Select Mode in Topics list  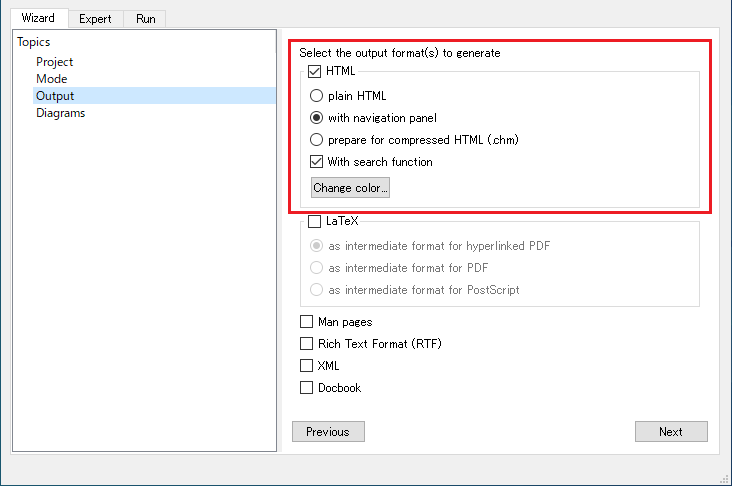(52, 78)
